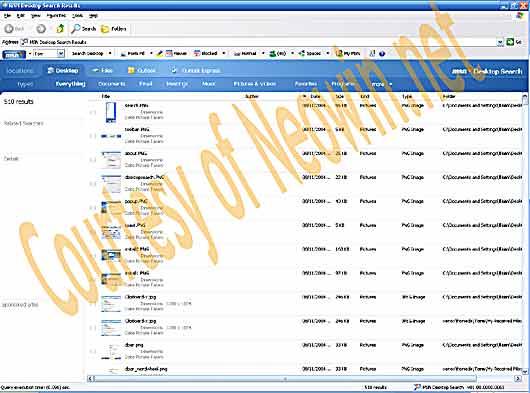Open the toolbar.PNG result thumbnail
The image size is (530, 393).
coord(111,136)
